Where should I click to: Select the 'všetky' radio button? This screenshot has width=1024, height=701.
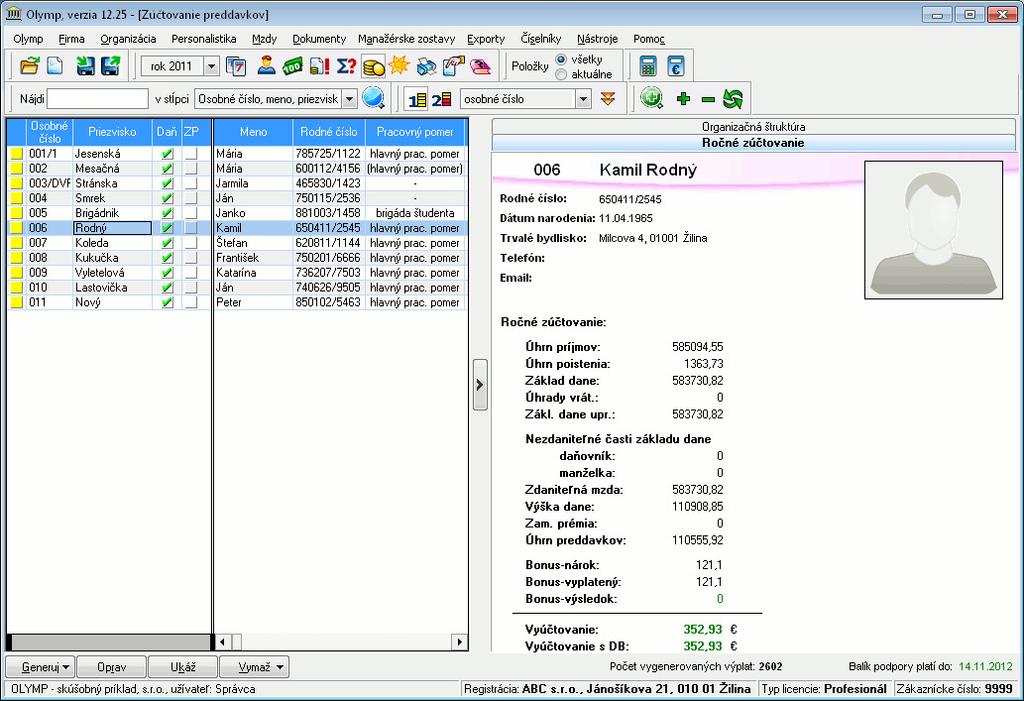point(560,59)
